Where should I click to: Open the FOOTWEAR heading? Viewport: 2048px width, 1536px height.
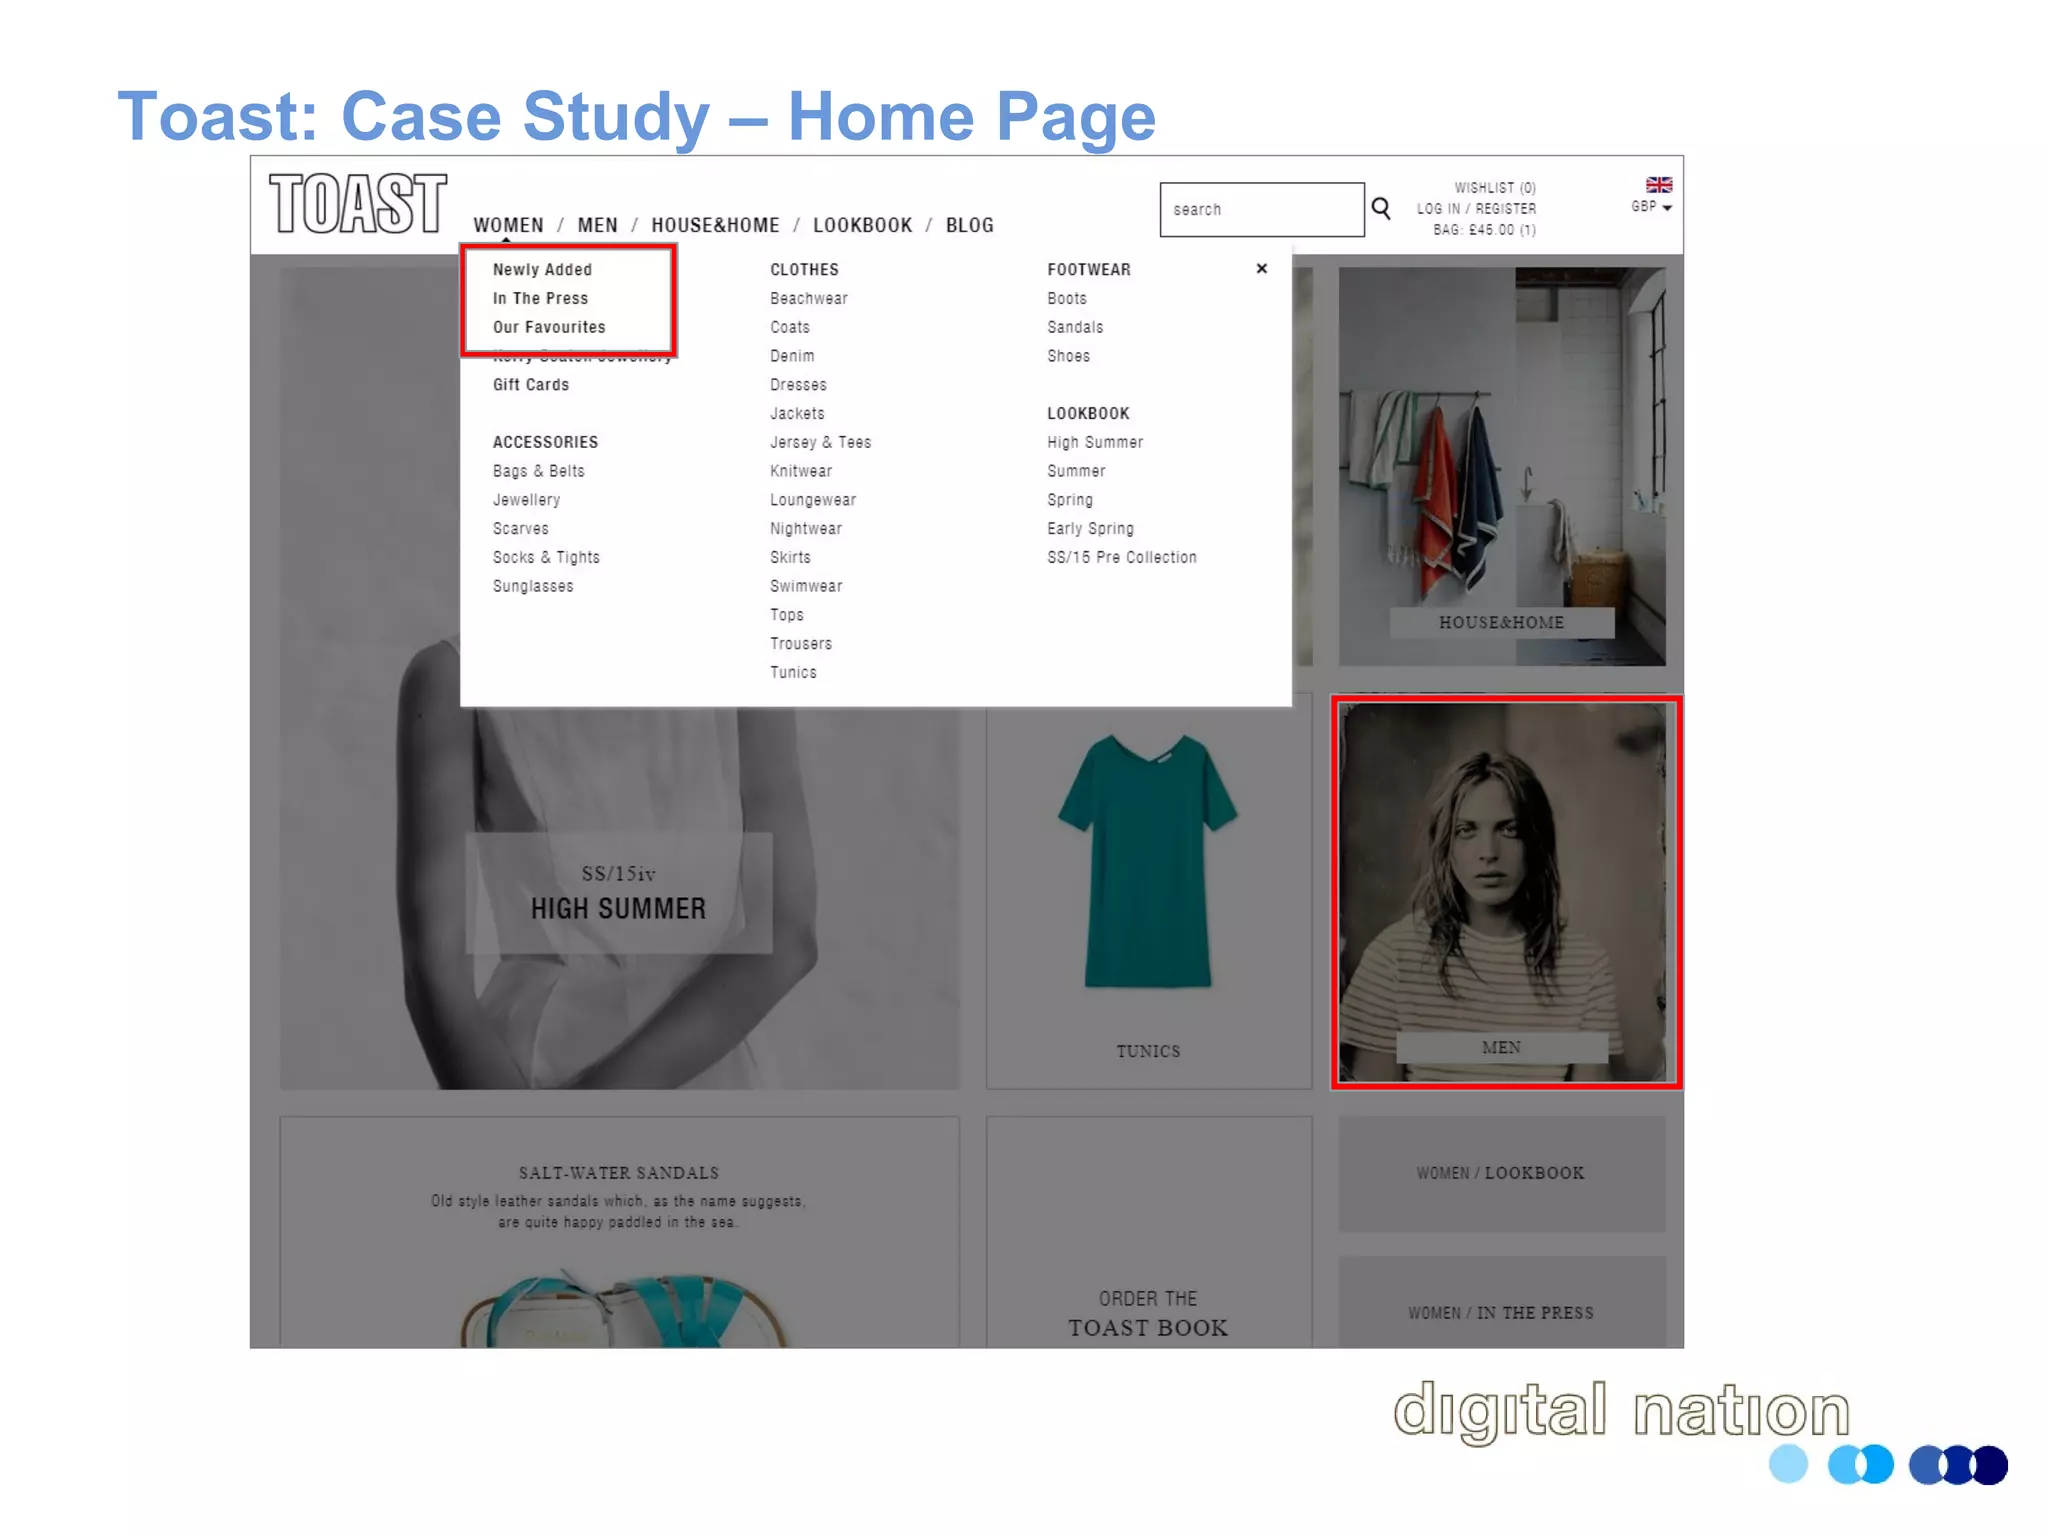[1089, 270]
